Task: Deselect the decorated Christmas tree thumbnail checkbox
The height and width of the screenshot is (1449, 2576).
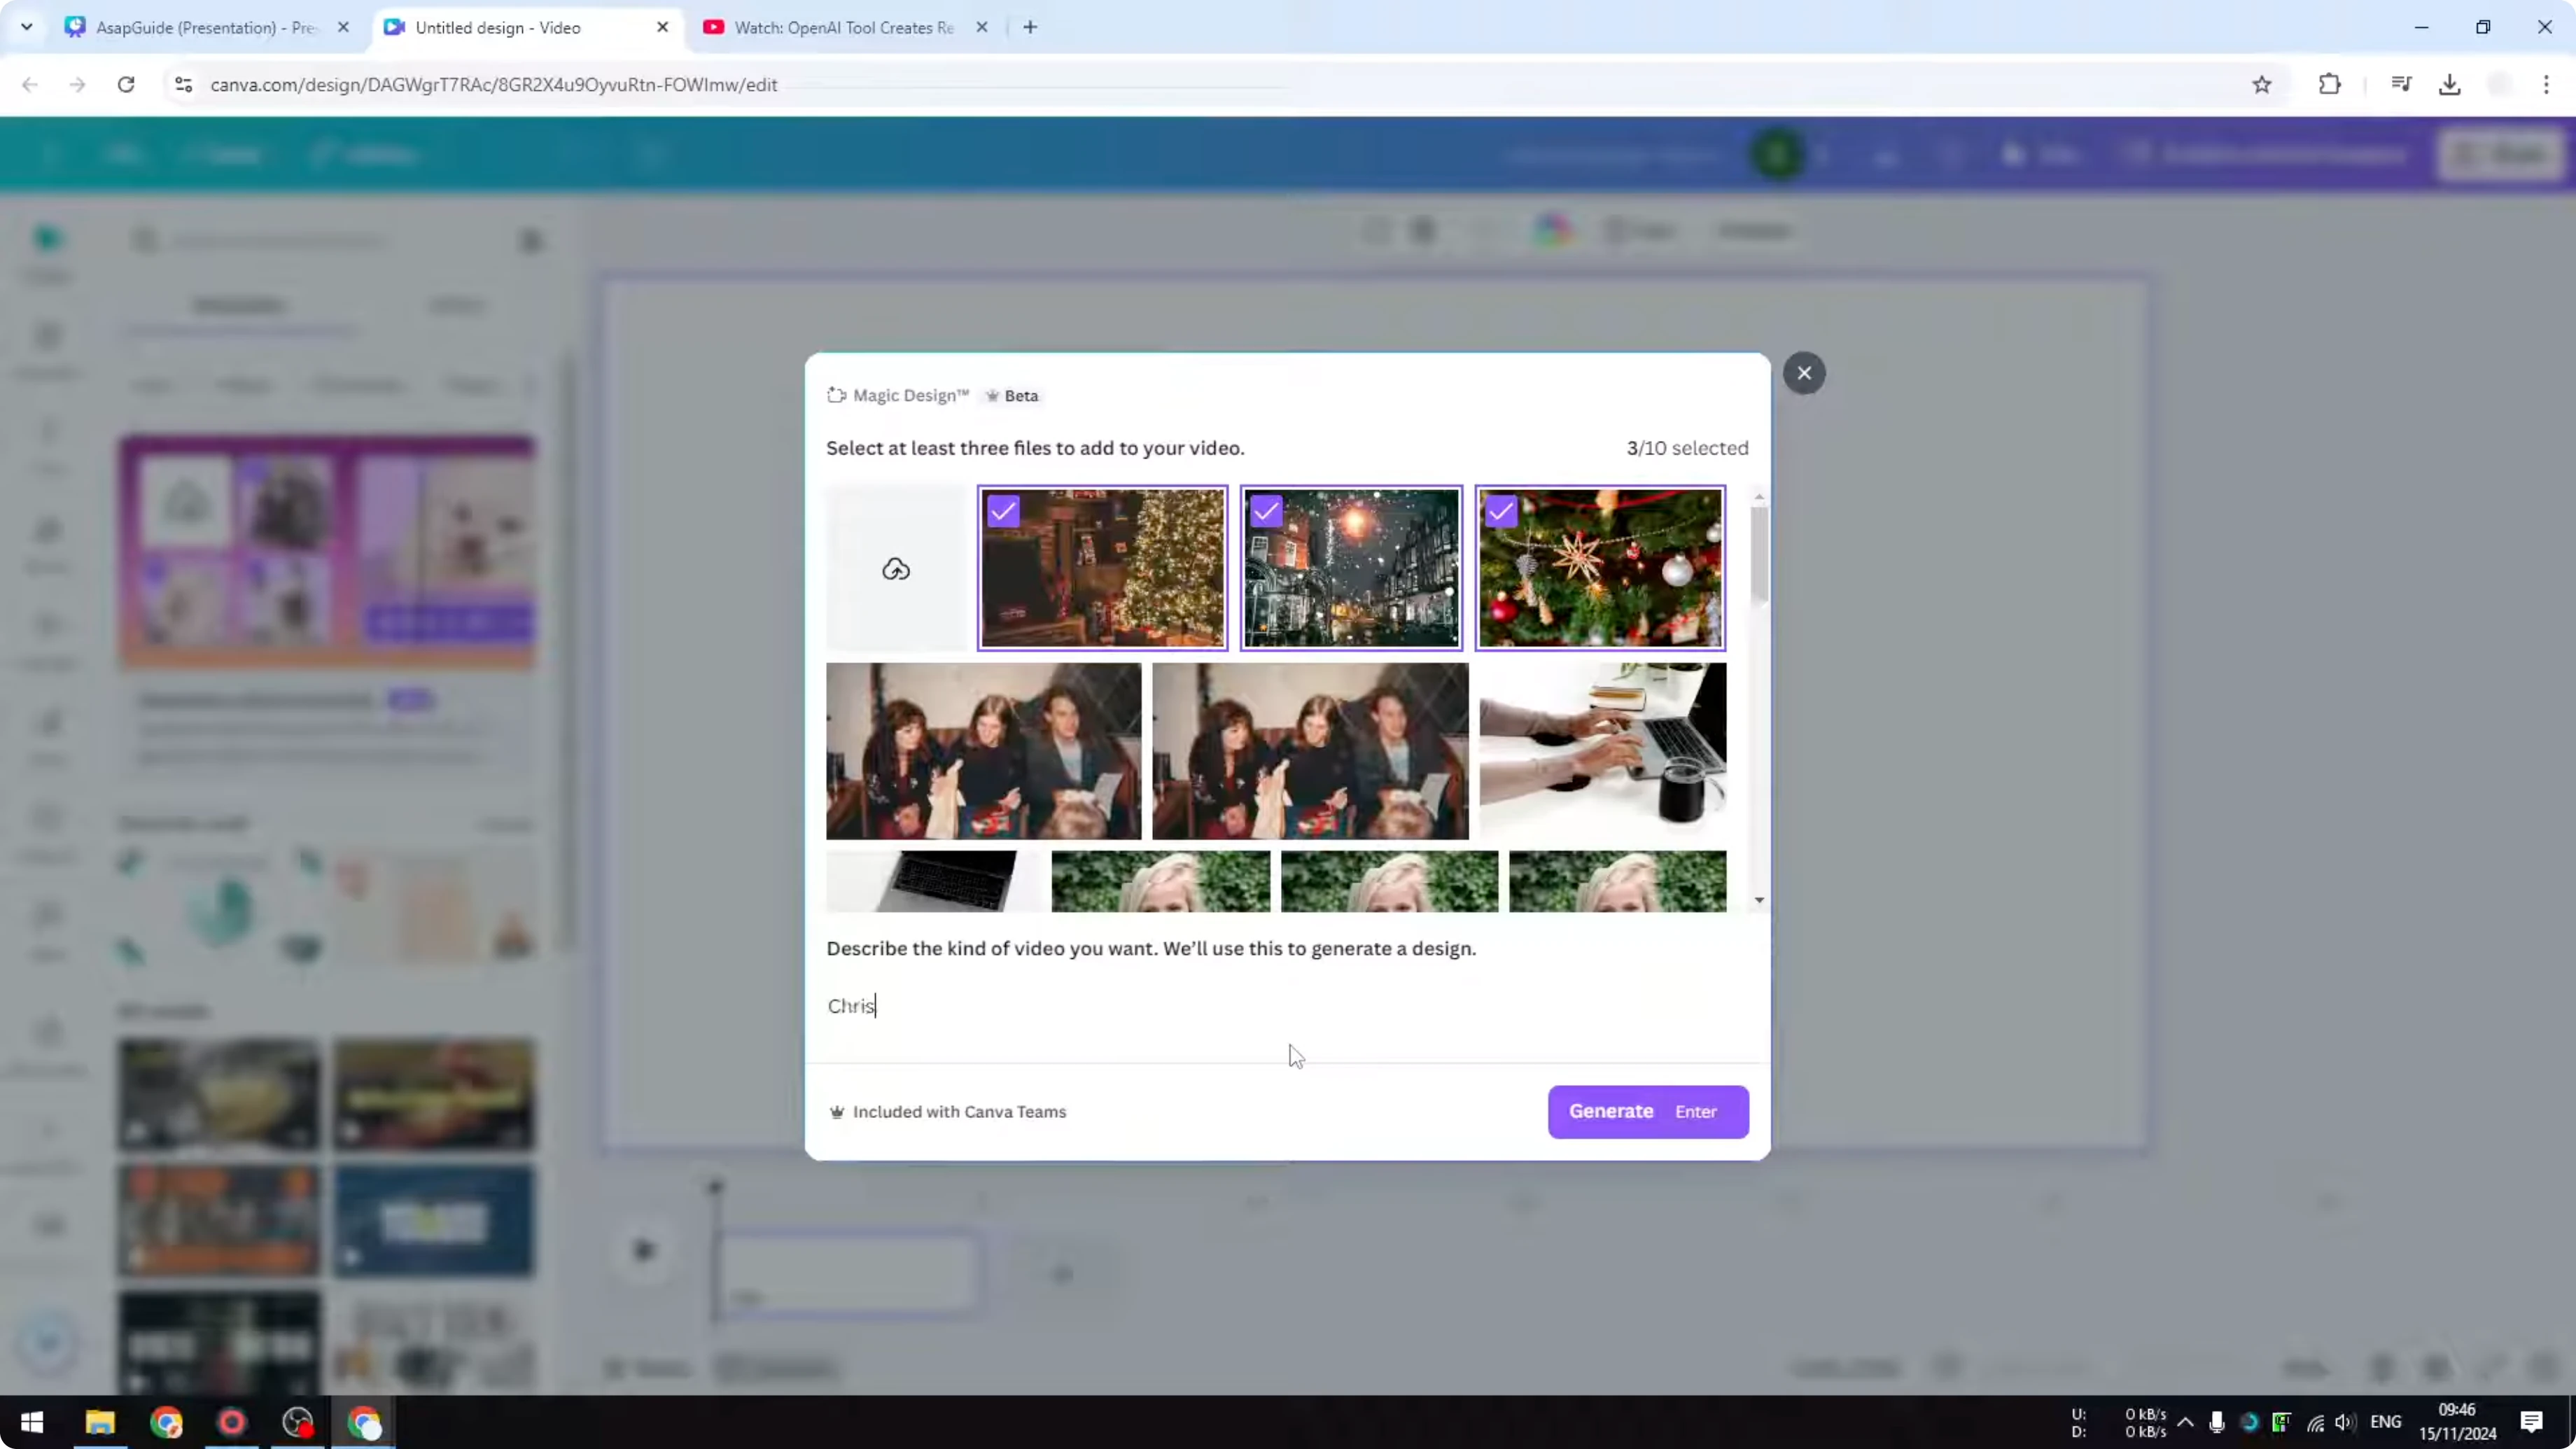Action: (1003, 511)
